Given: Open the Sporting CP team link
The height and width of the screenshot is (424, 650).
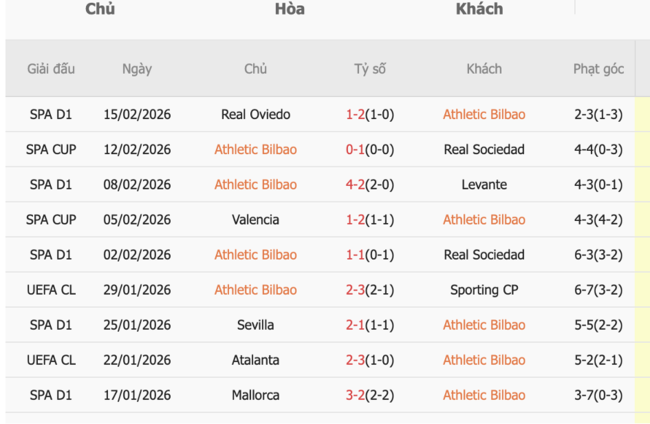Looking at the screenshot, I should [x=484, y=290].
